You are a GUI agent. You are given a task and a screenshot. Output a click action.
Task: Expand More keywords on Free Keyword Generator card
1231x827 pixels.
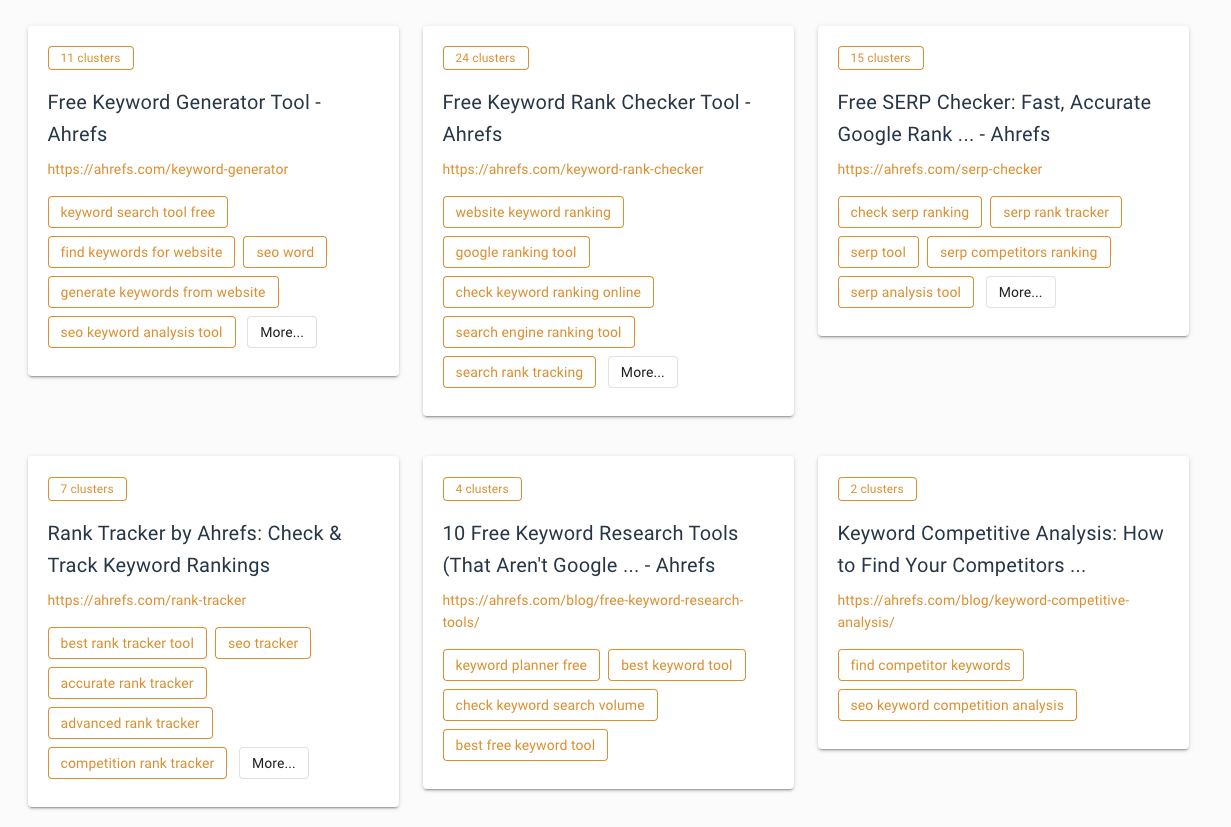click(x=281, y=331)
